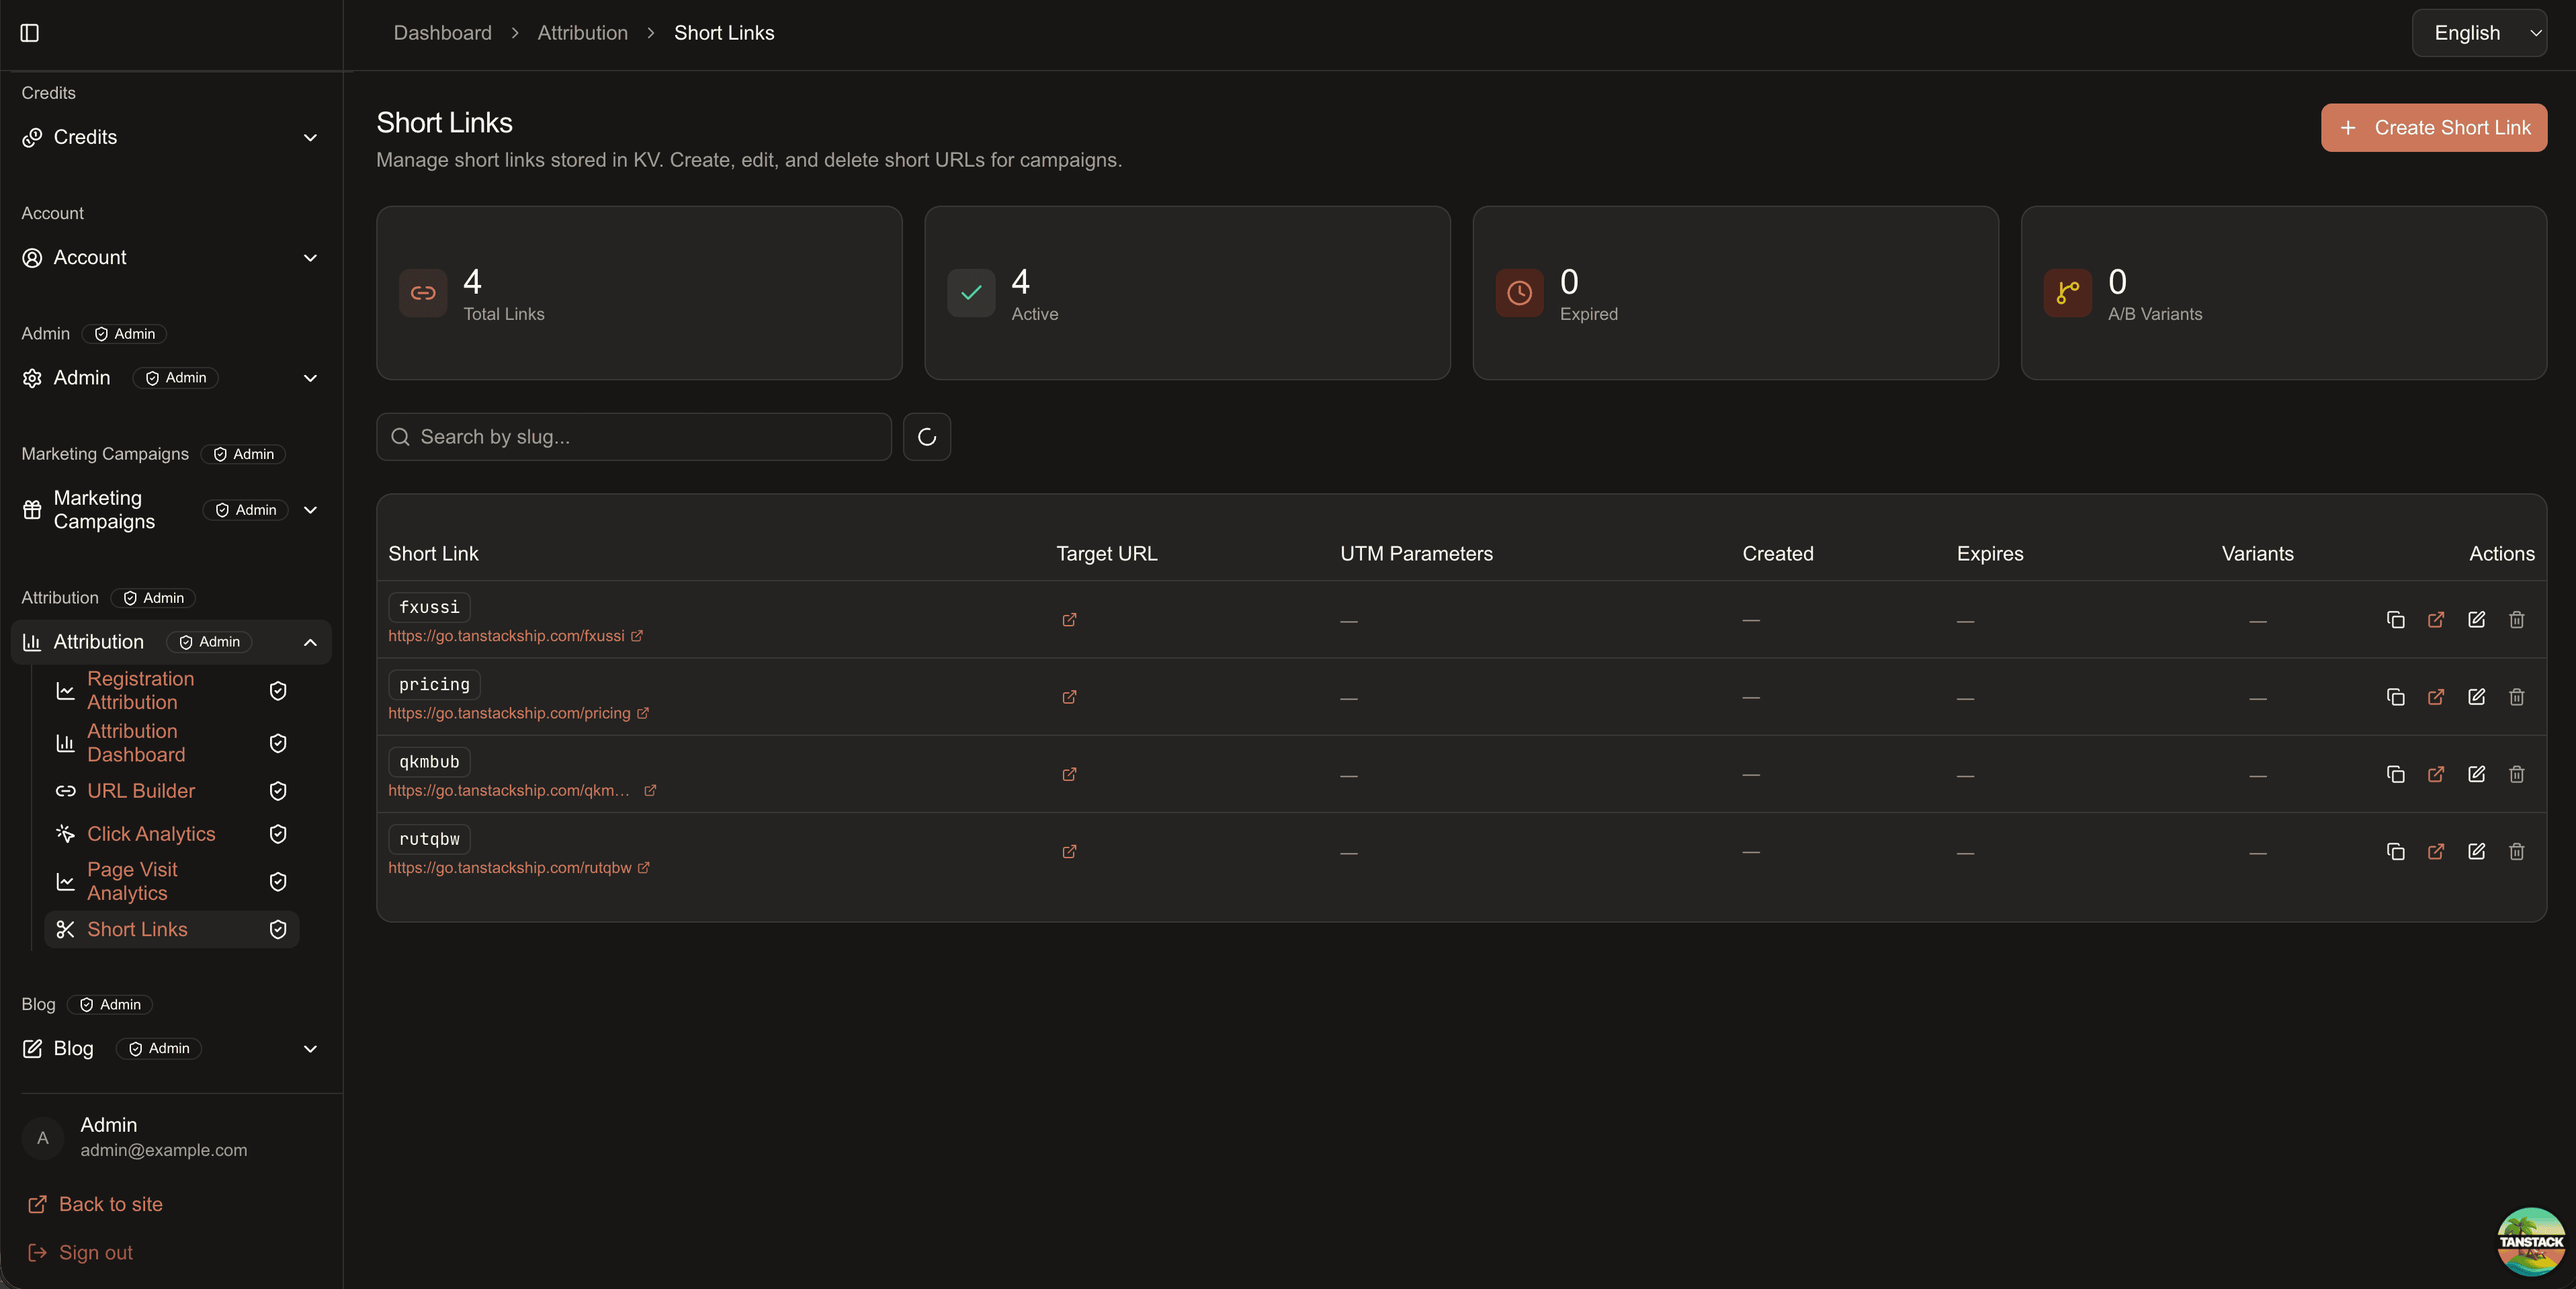Click the rutqbw slug badge

[429, 839]
